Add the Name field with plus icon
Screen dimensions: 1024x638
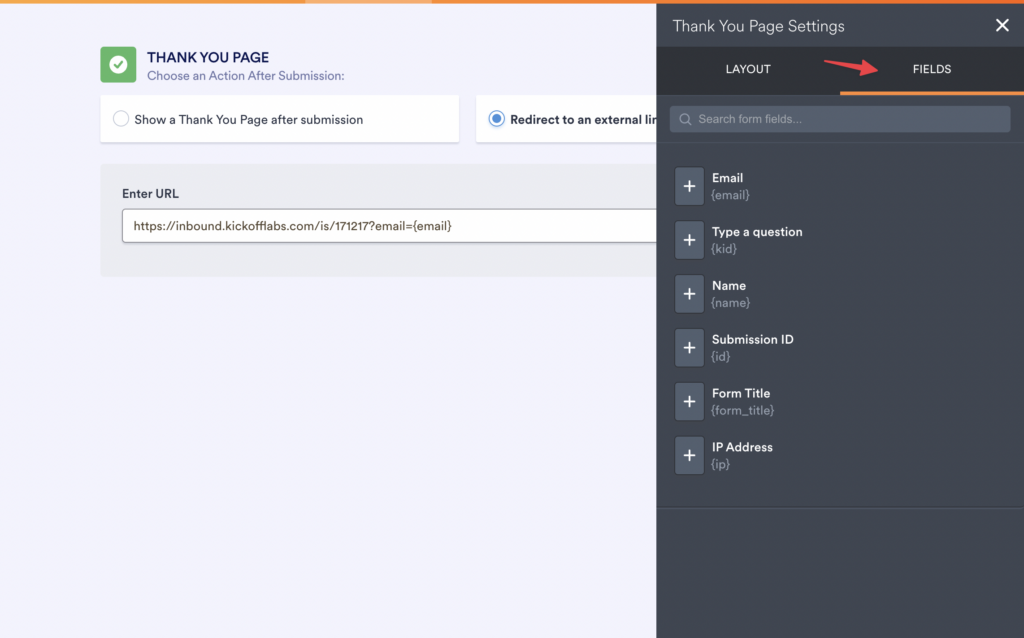[x=689, y=294]
